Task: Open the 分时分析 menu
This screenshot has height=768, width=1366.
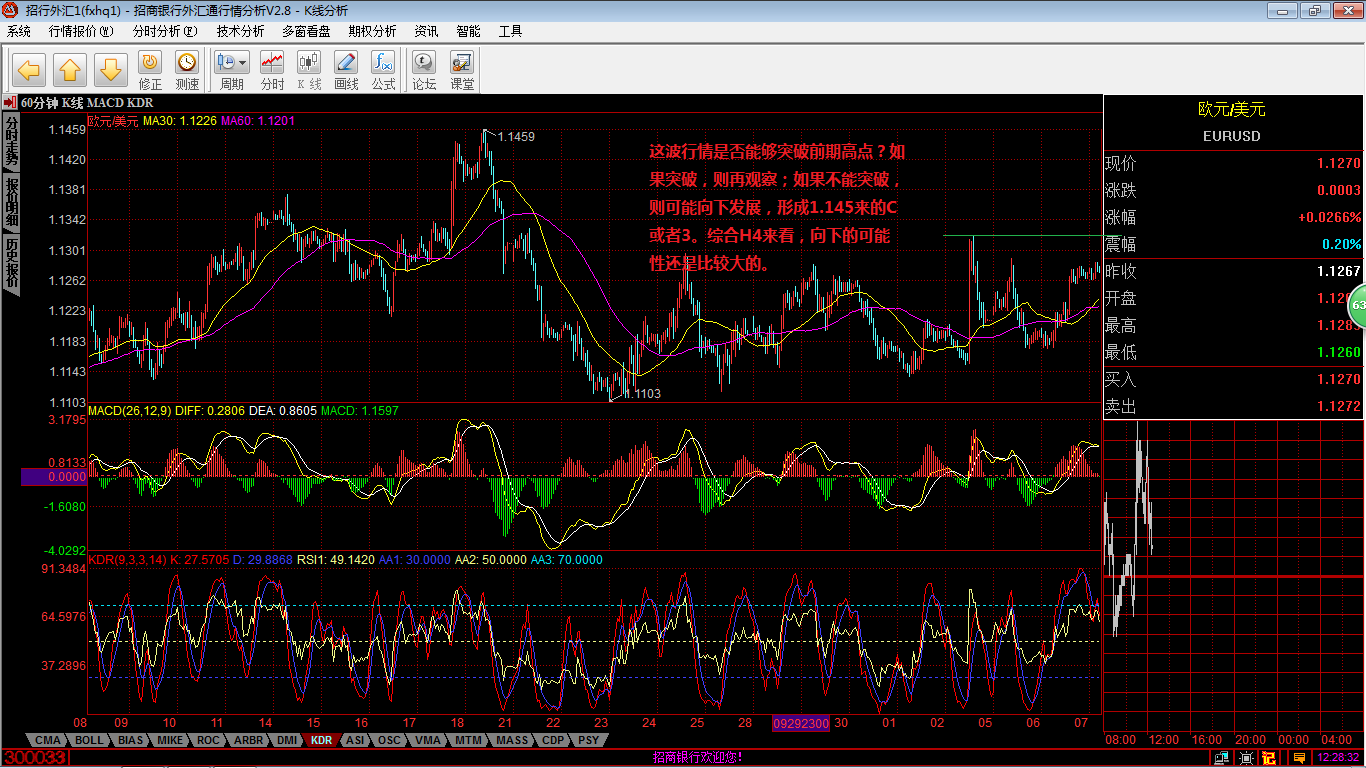Action: 165,31
